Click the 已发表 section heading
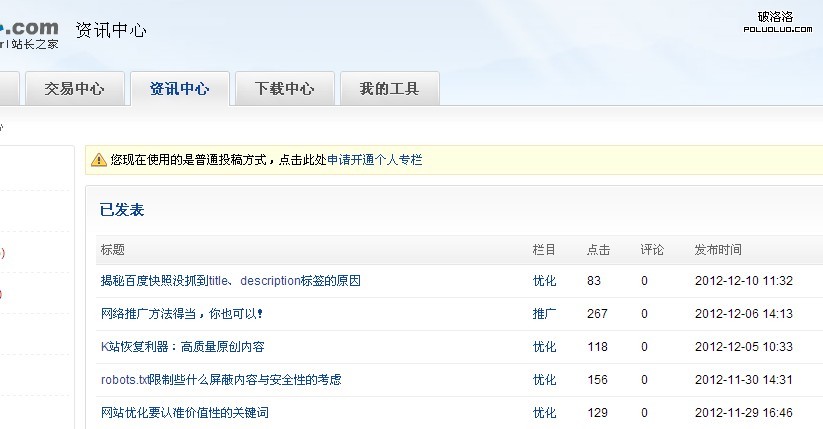Screen dimensions: 823x429 (x=122, y=210)
